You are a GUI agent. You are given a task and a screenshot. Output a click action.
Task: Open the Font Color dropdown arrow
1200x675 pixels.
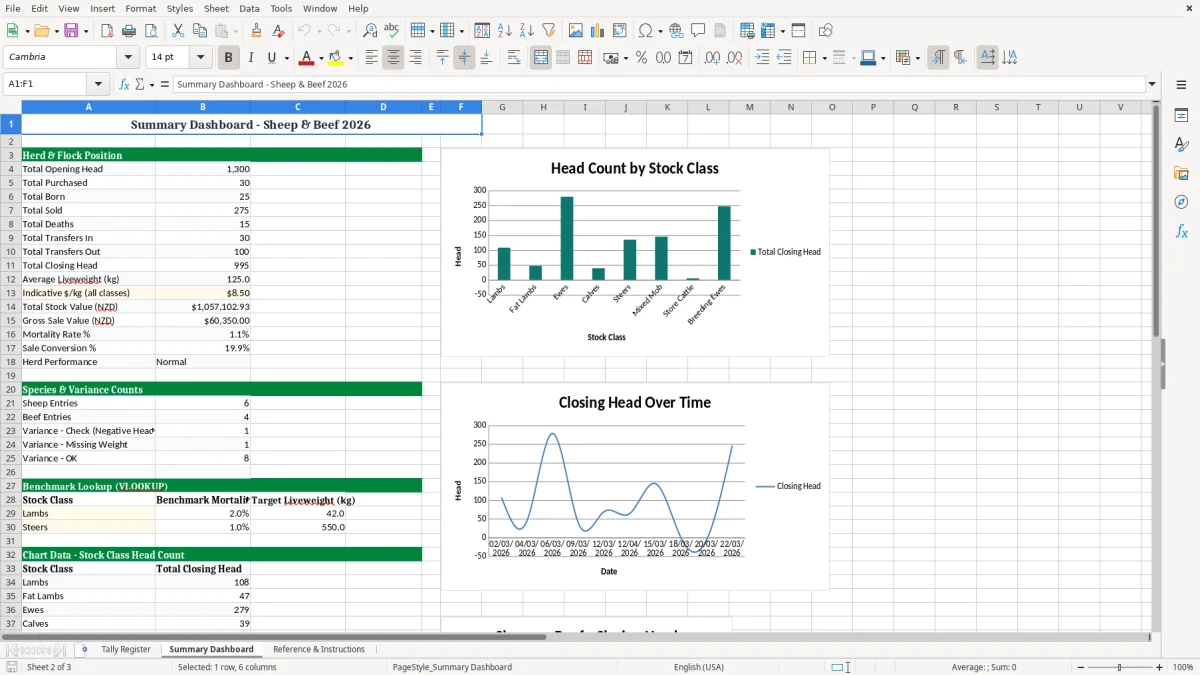click(x=321, y=58)
